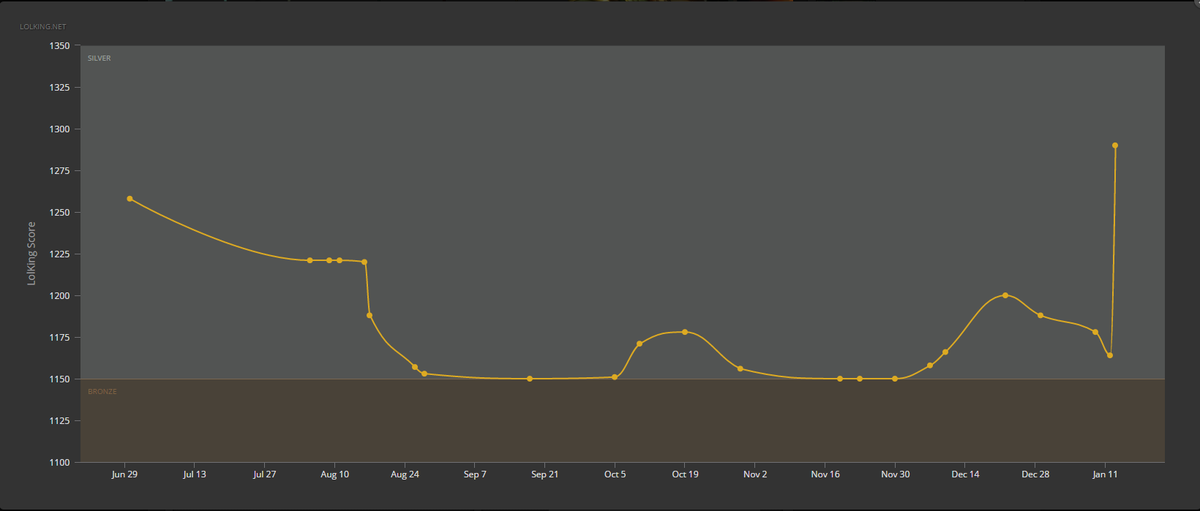1200x511 pixels.
Task: Select the data point near 1188 in mid-August drop
Action: (x=370, y=315)
